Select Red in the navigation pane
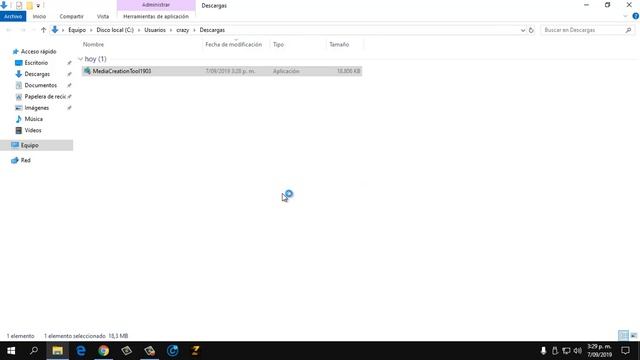This screenshot has width=640, height=360. 25,160
